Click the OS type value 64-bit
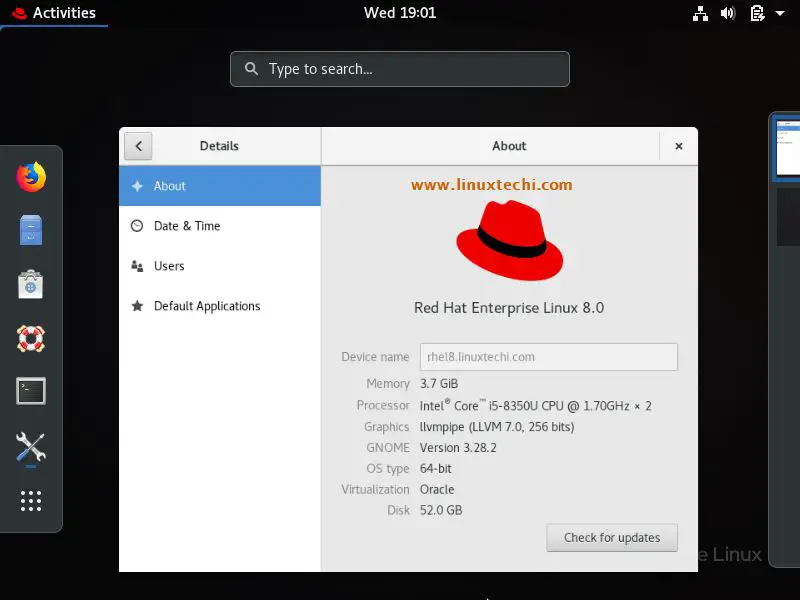Screen dimensions: 800x600 435,468
